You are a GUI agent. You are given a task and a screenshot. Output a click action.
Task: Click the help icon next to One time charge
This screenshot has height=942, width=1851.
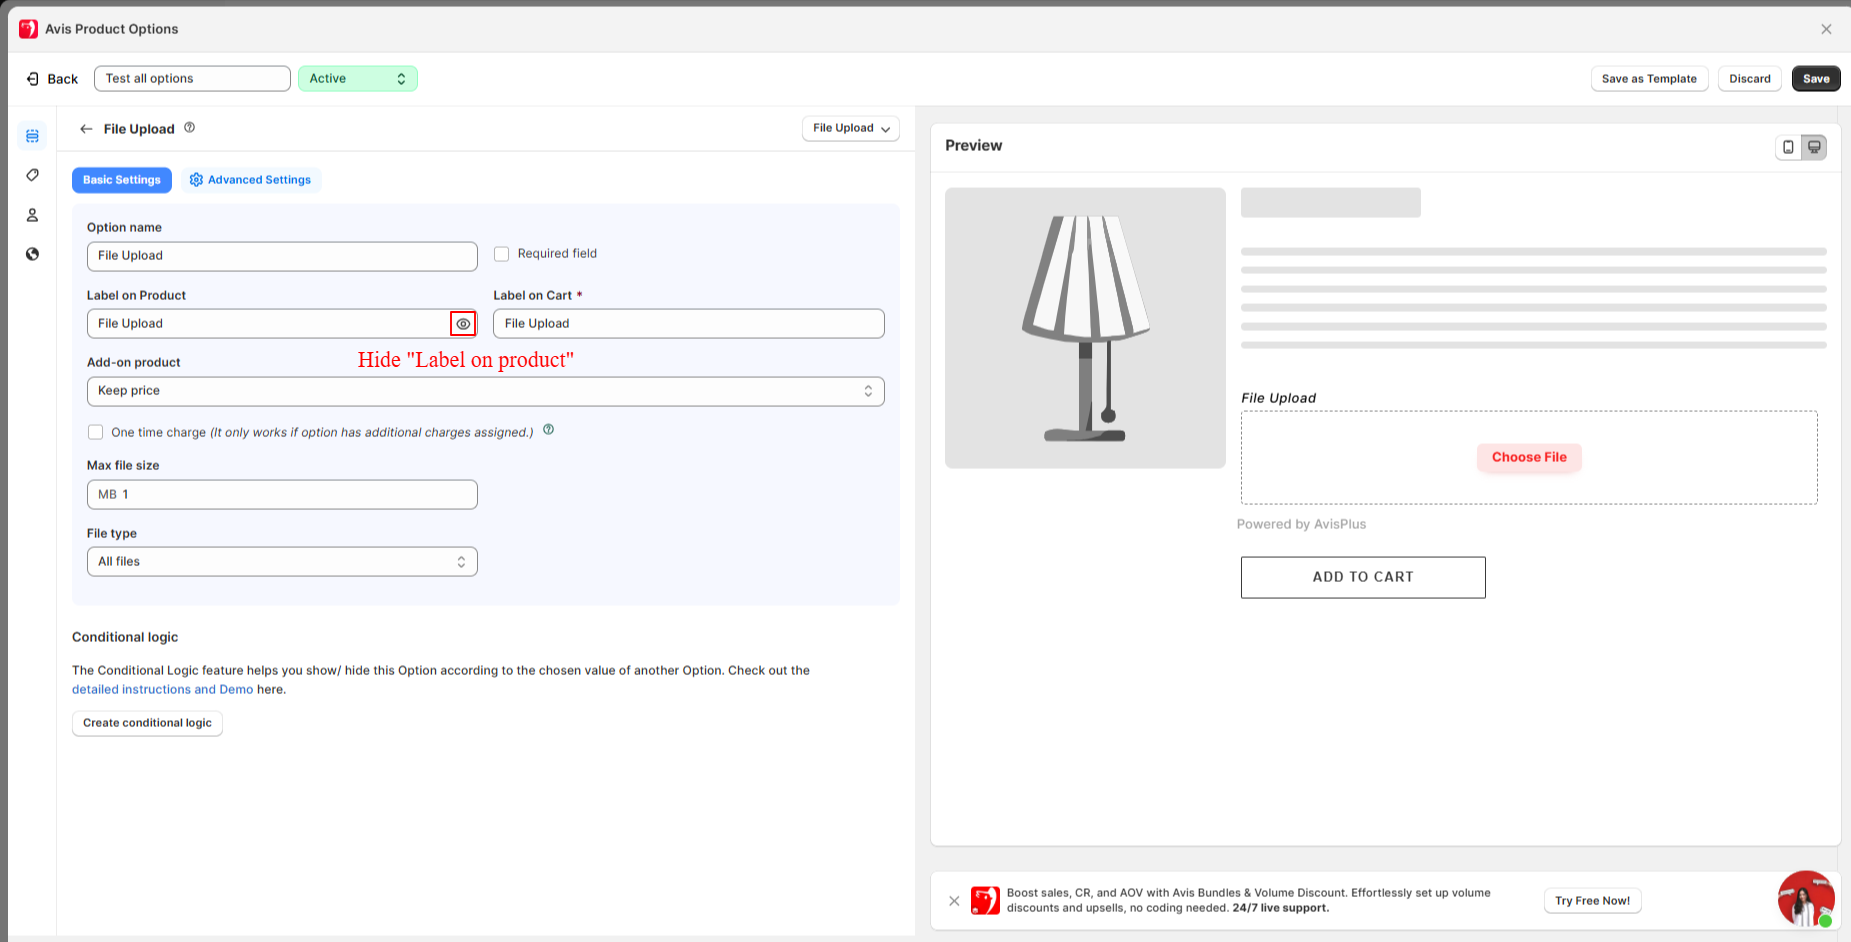click(548, 430)
